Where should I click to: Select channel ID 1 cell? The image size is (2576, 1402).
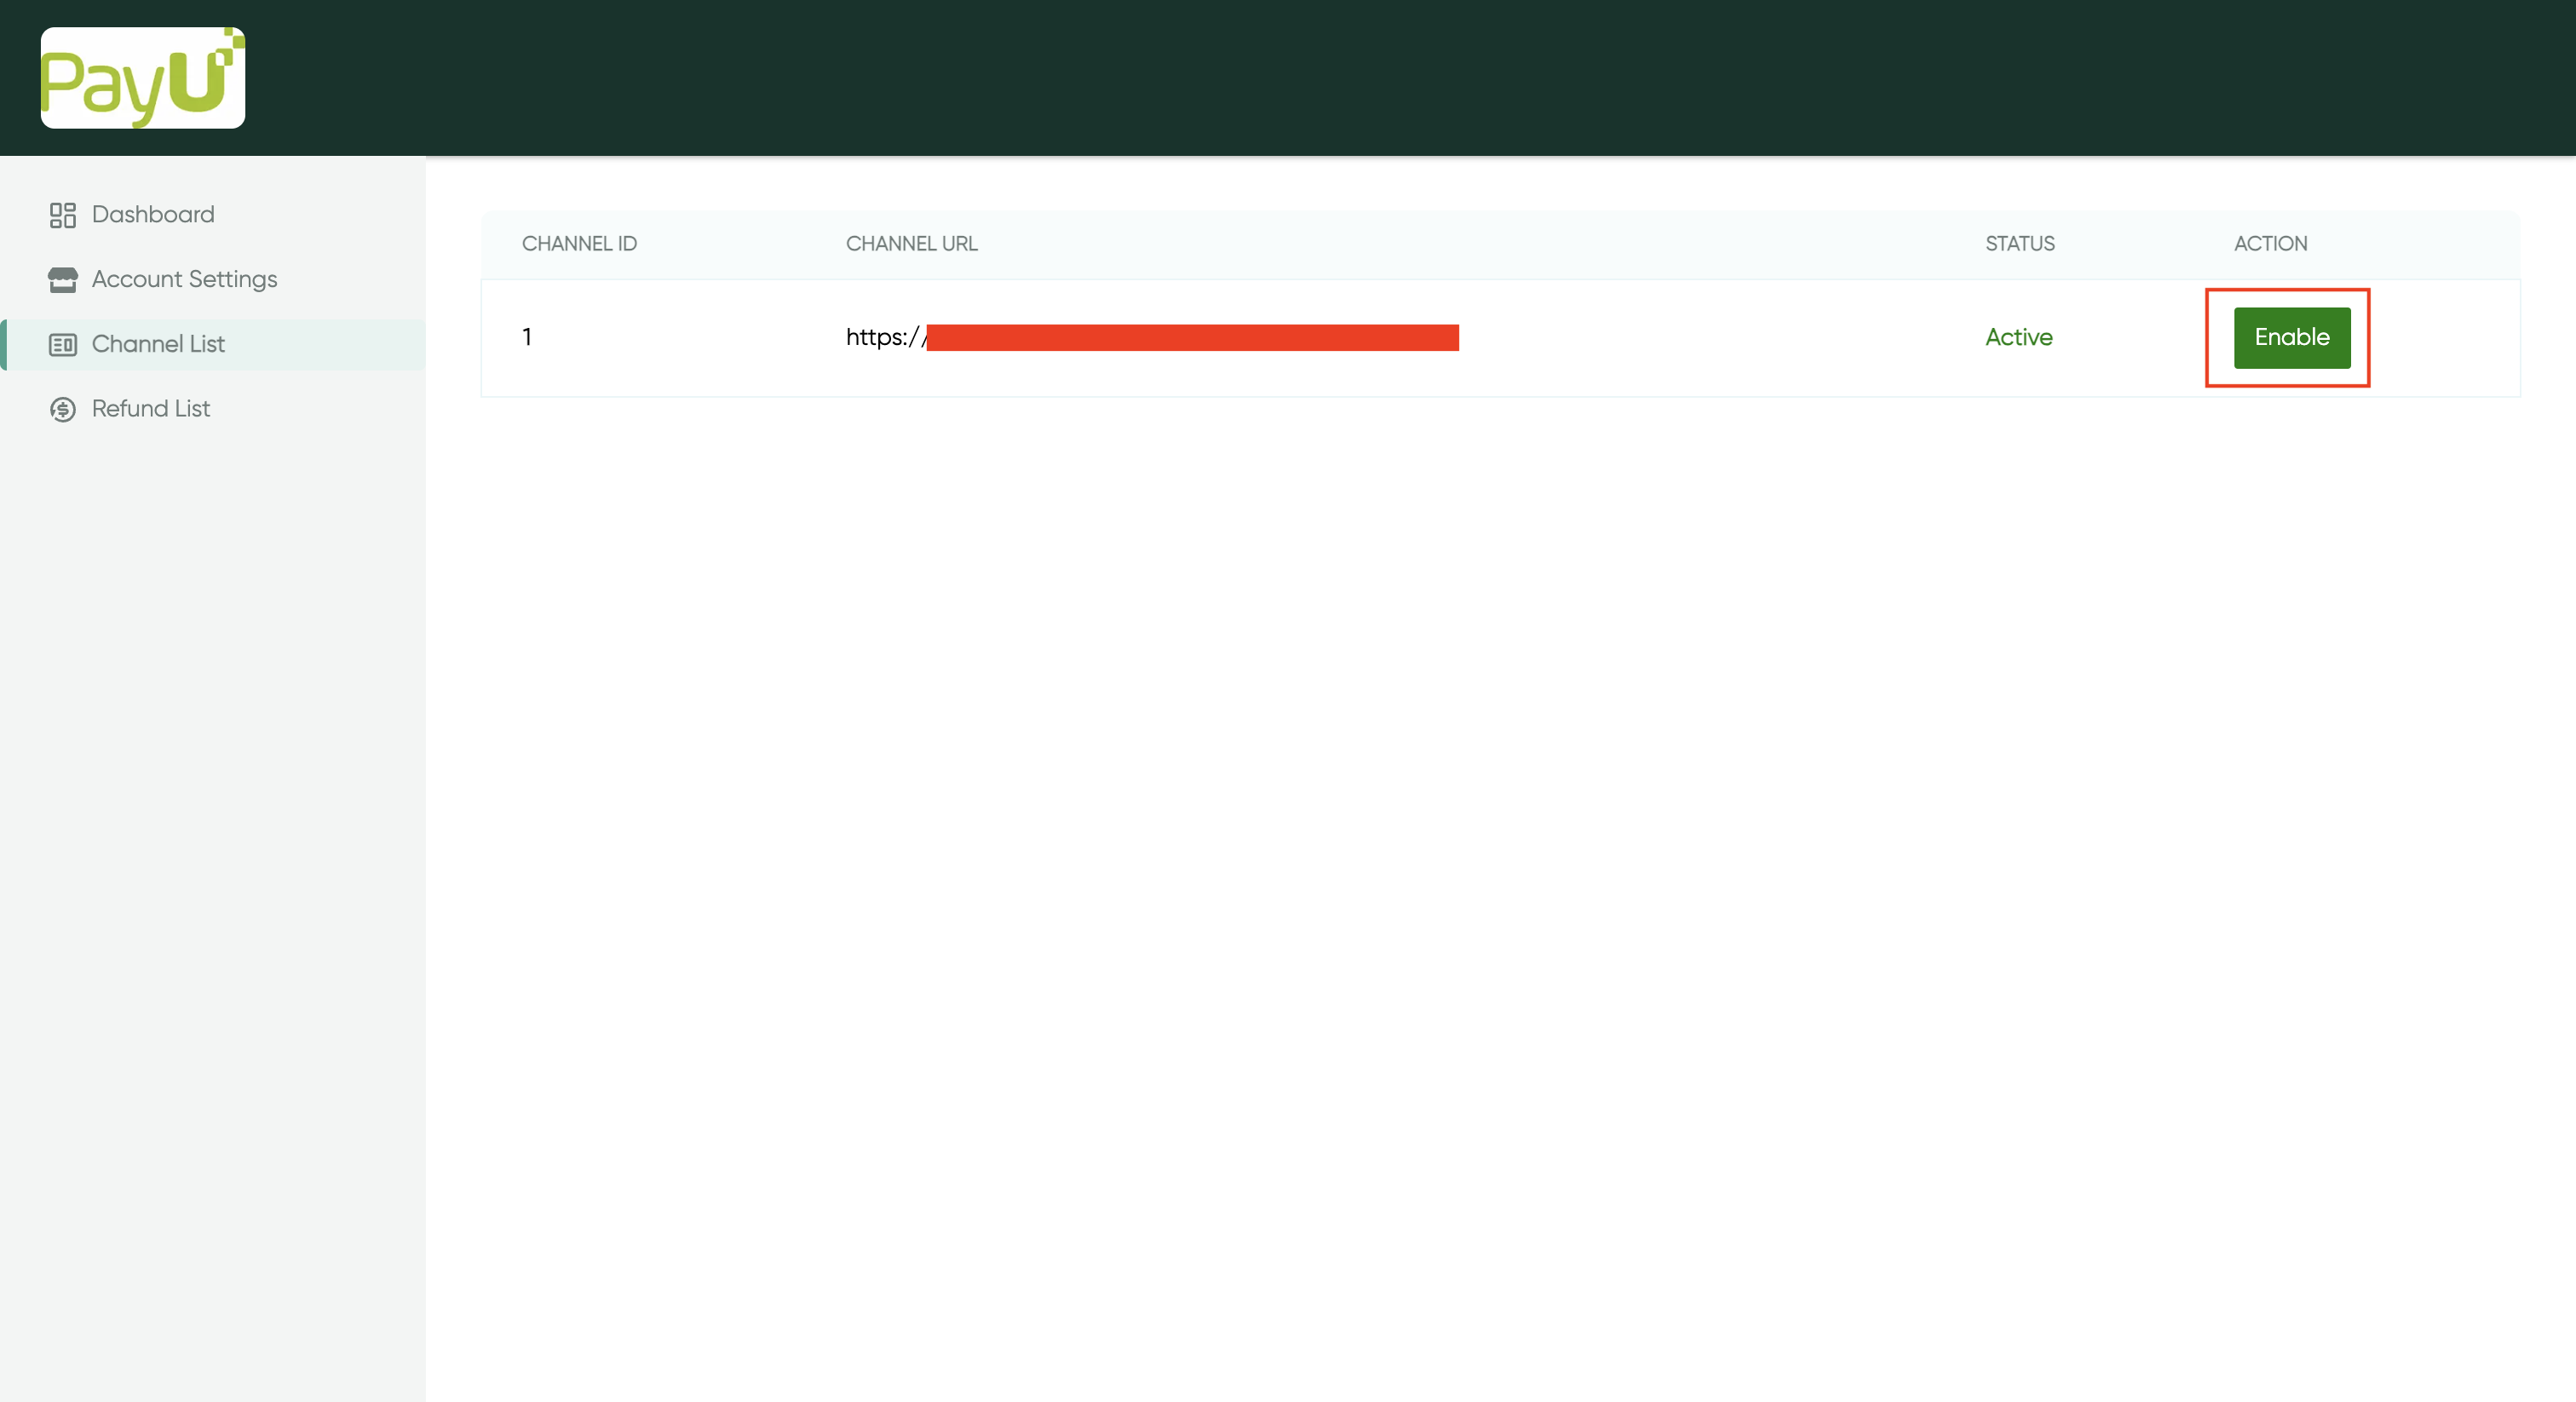(527, 338)
